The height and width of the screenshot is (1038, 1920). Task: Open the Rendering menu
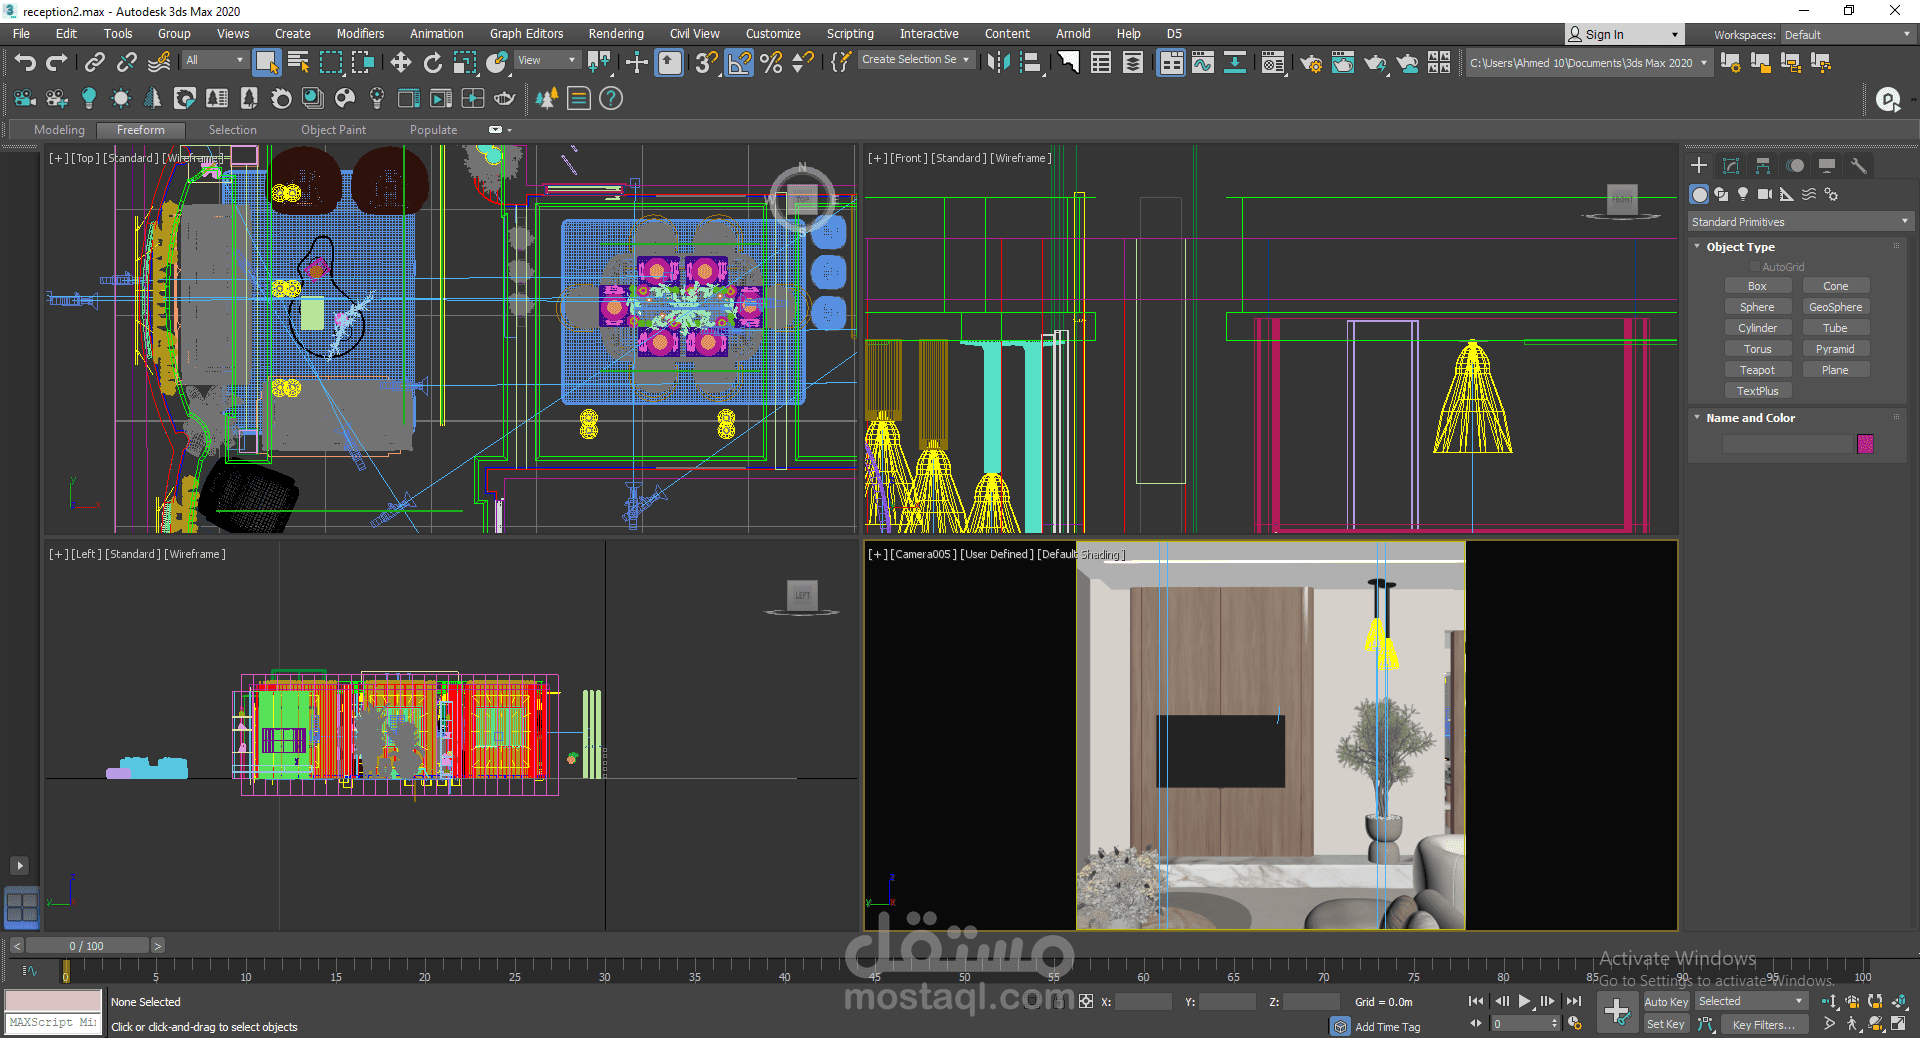coord(615,34)
